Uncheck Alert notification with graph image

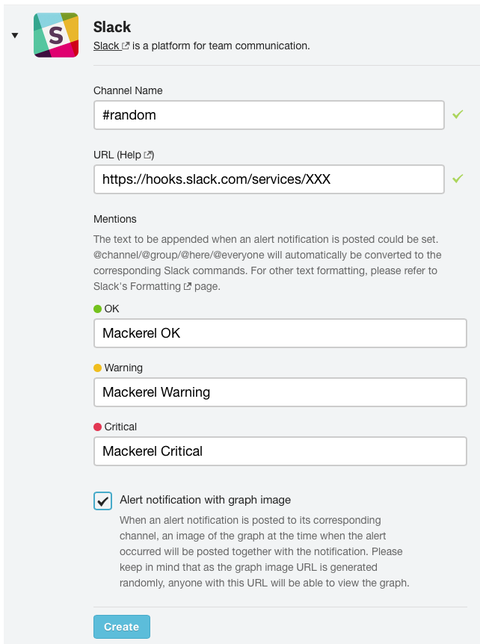103,501
